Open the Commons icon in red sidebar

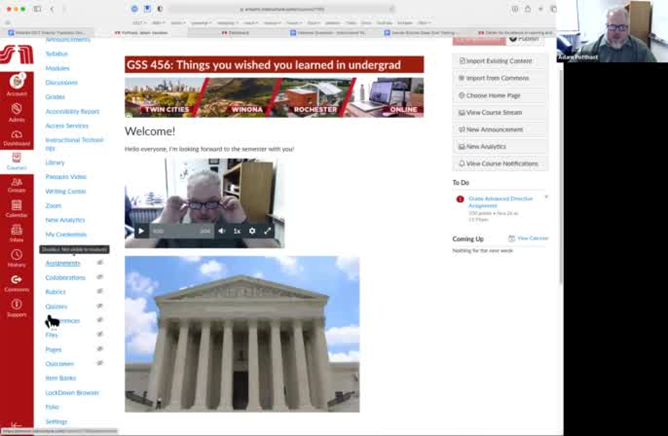pos(17,283)
